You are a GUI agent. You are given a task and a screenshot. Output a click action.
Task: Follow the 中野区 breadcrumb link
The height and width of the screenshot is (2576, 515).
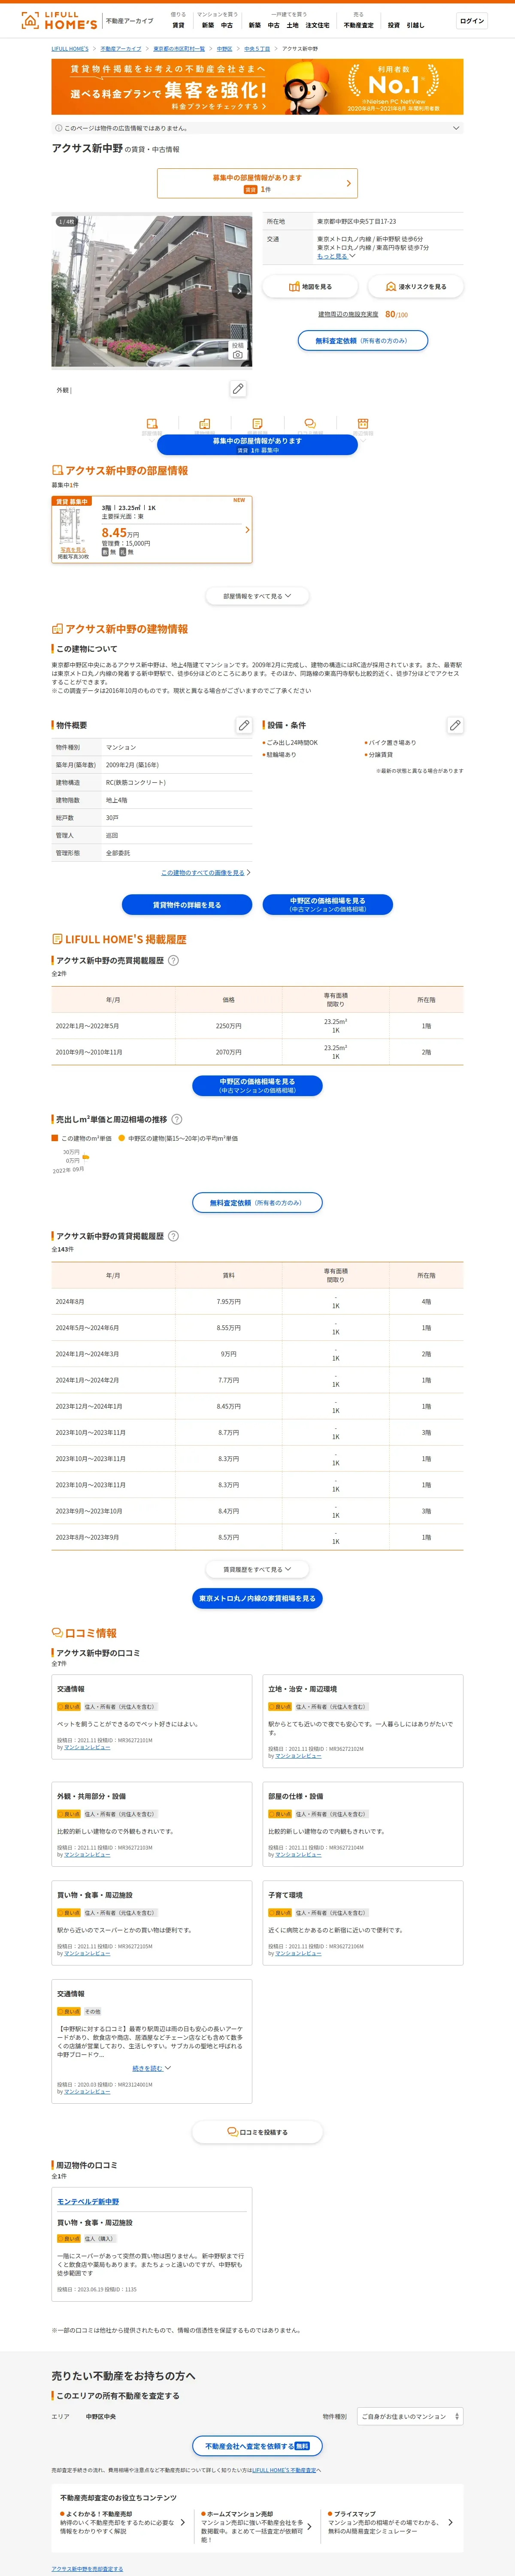tap(225, 48)
